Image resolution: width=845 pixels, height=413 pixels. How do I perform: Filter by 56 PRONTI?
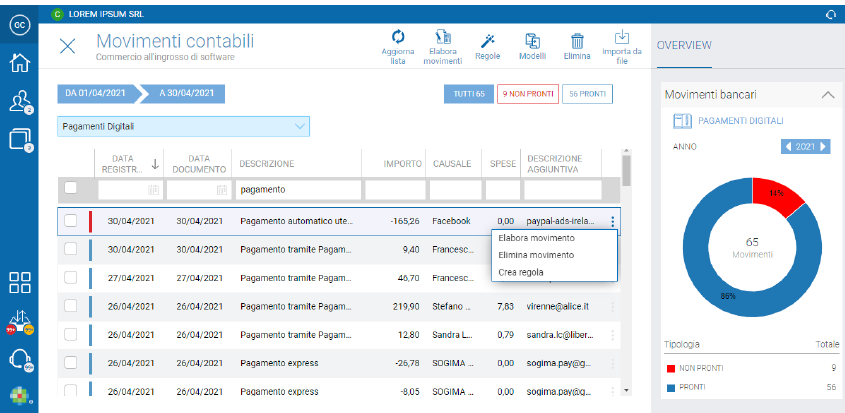[587, 94]
